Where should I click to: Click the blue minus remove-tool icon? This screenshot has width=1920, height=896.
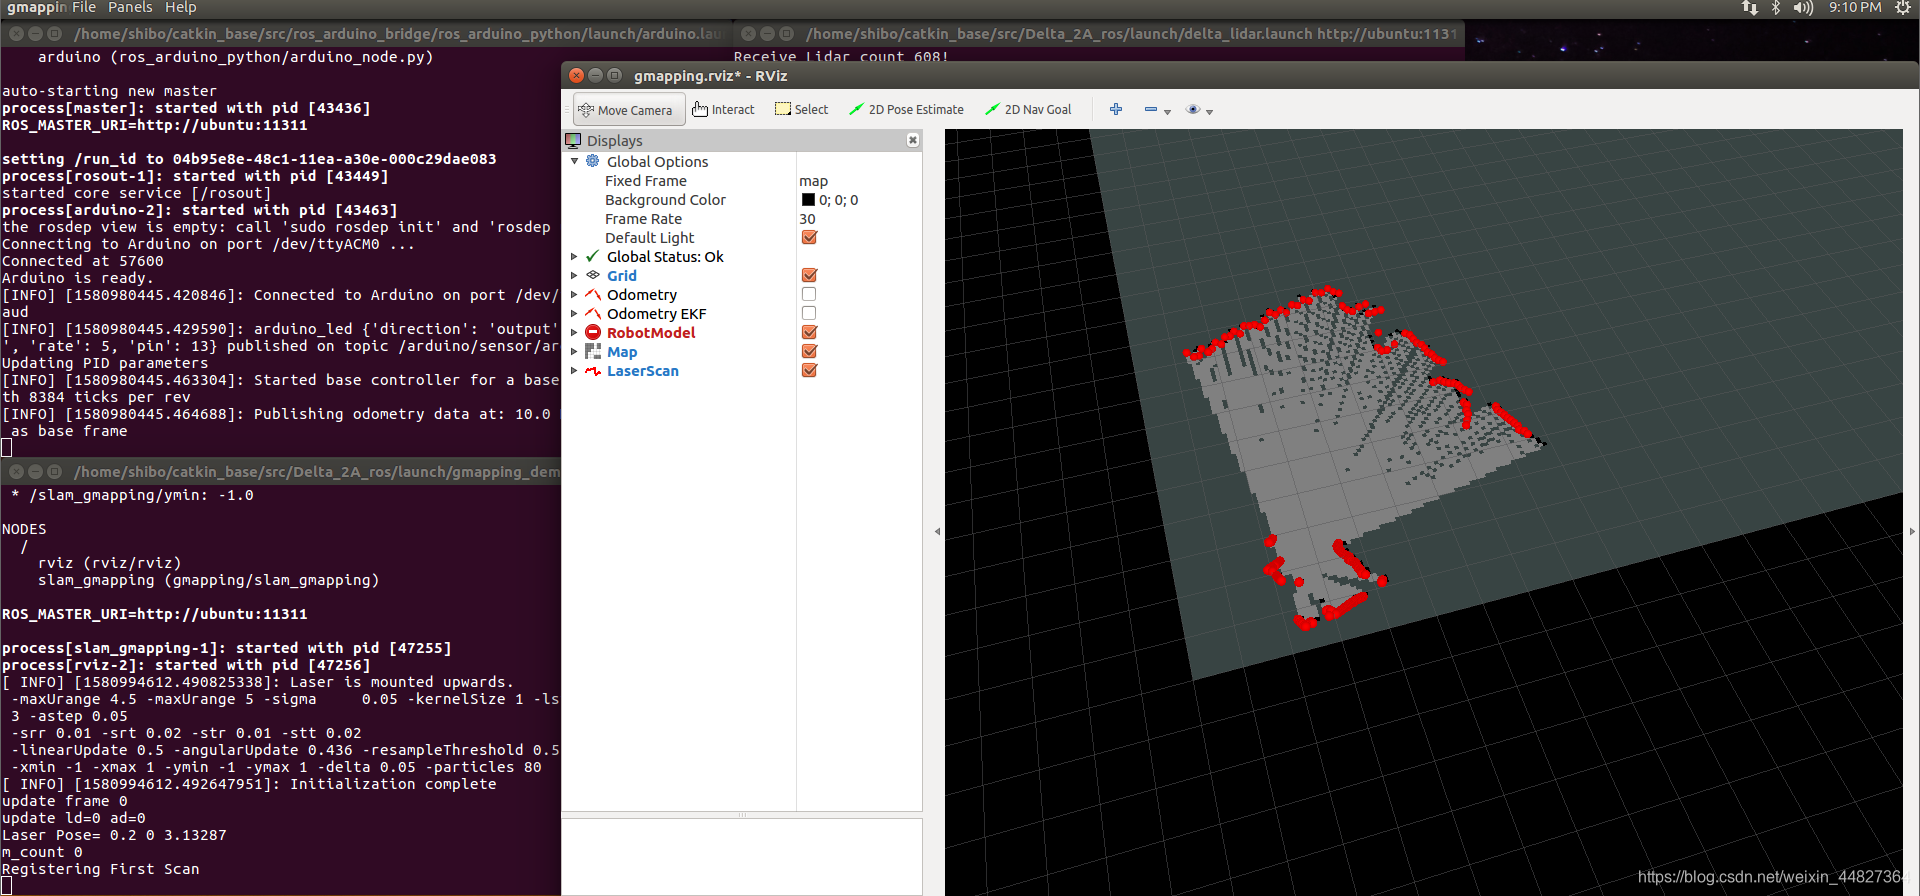click(1151, 109)
